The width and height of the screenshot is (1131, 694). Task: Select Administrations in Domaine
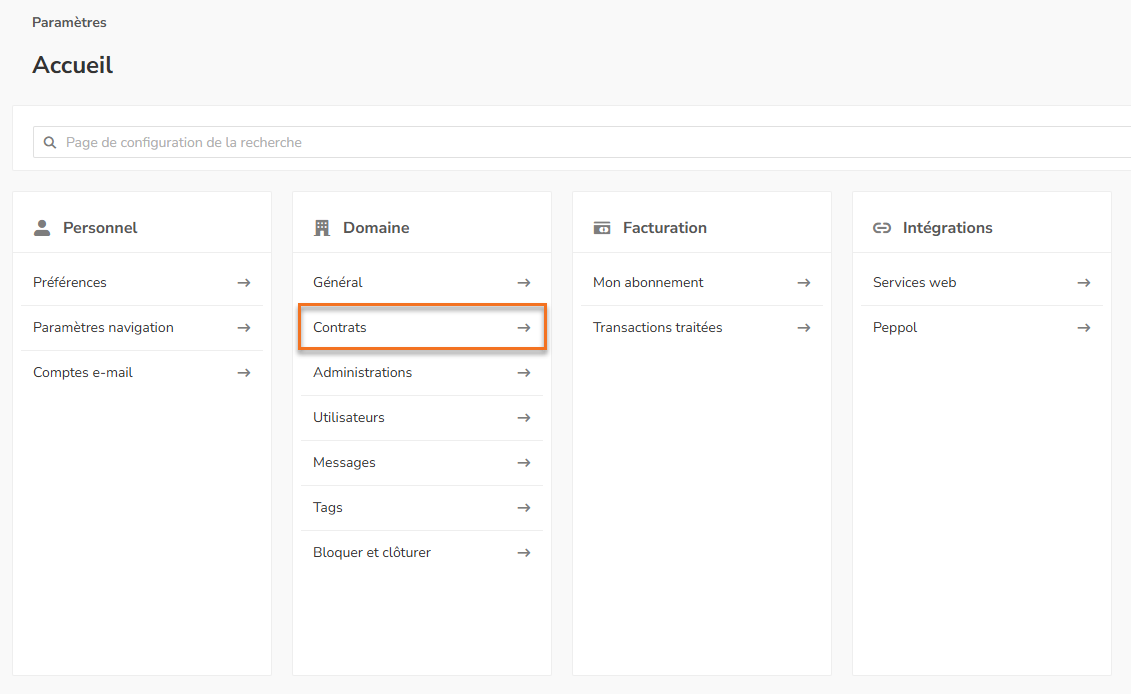362,373
